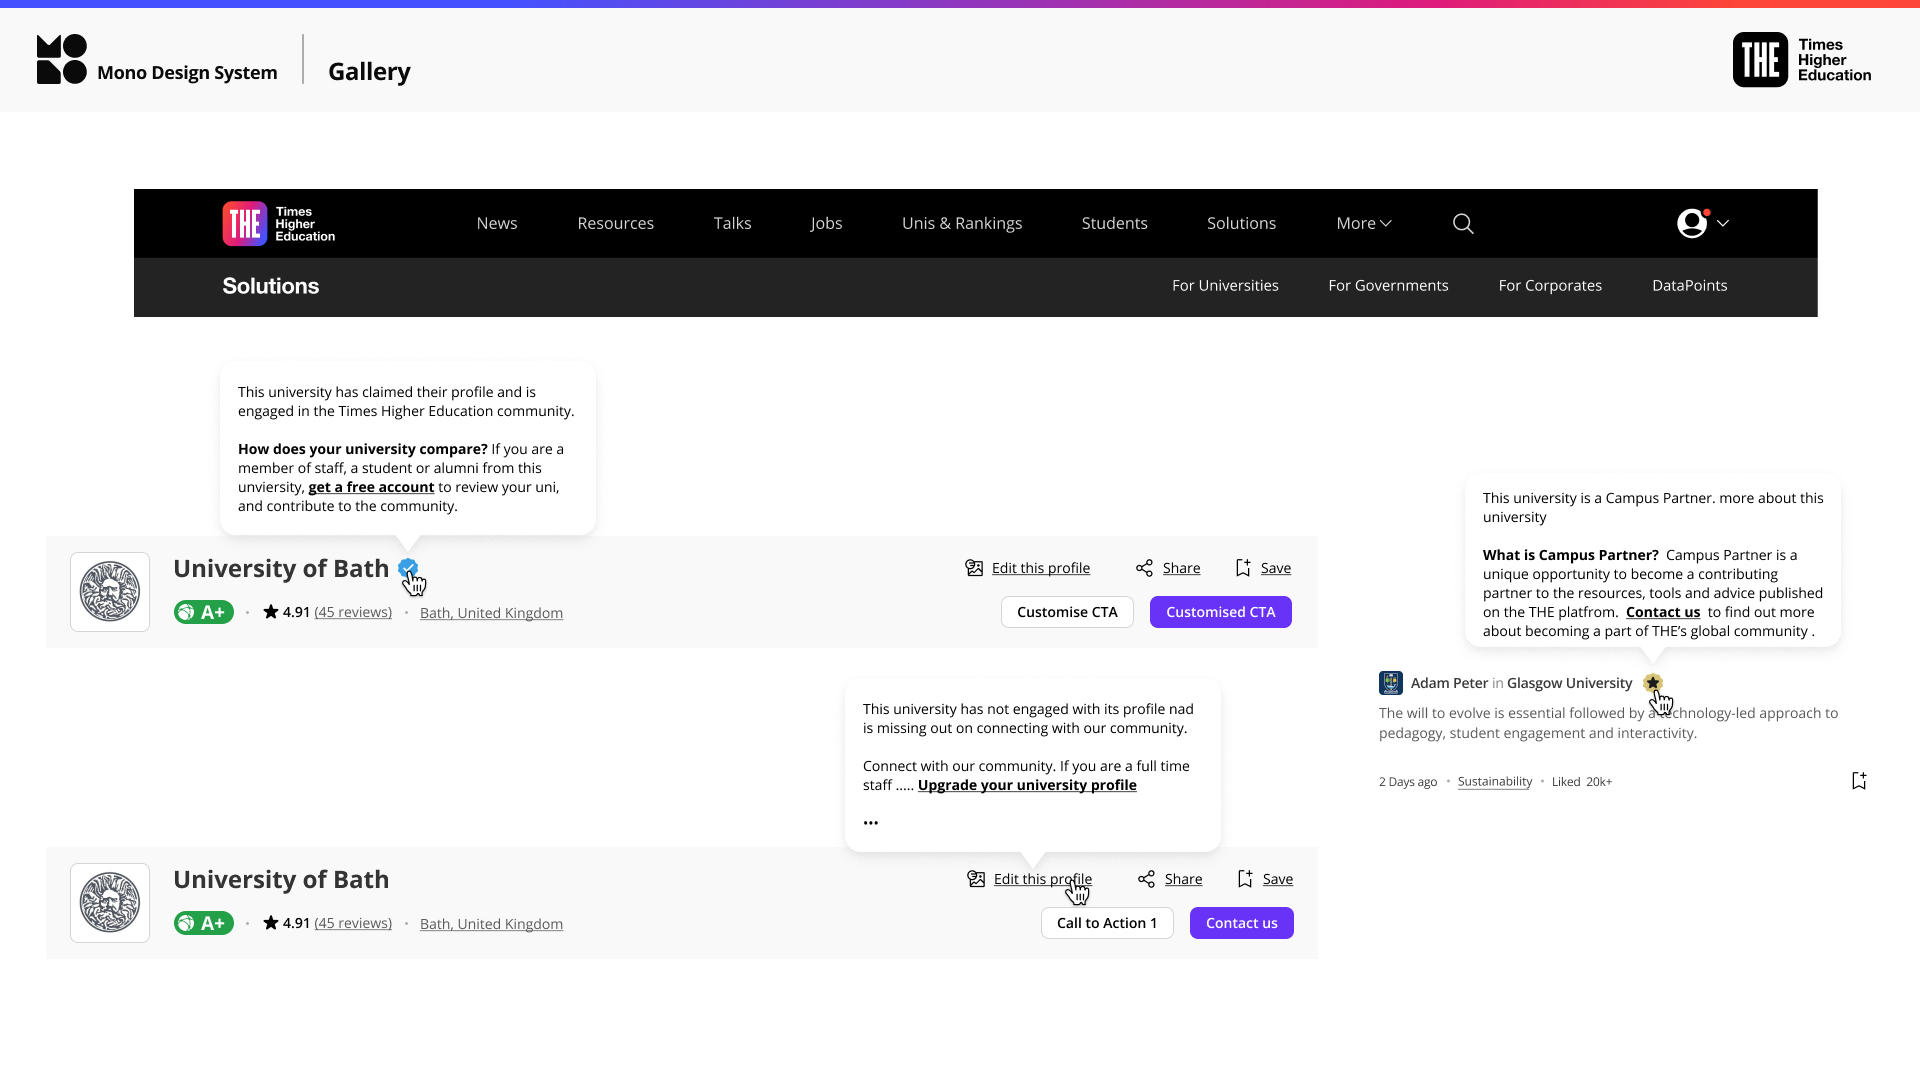Click the Customise CTA button
Viewport: 1920px width, 1080px height.
click(x=1067, y=612)
